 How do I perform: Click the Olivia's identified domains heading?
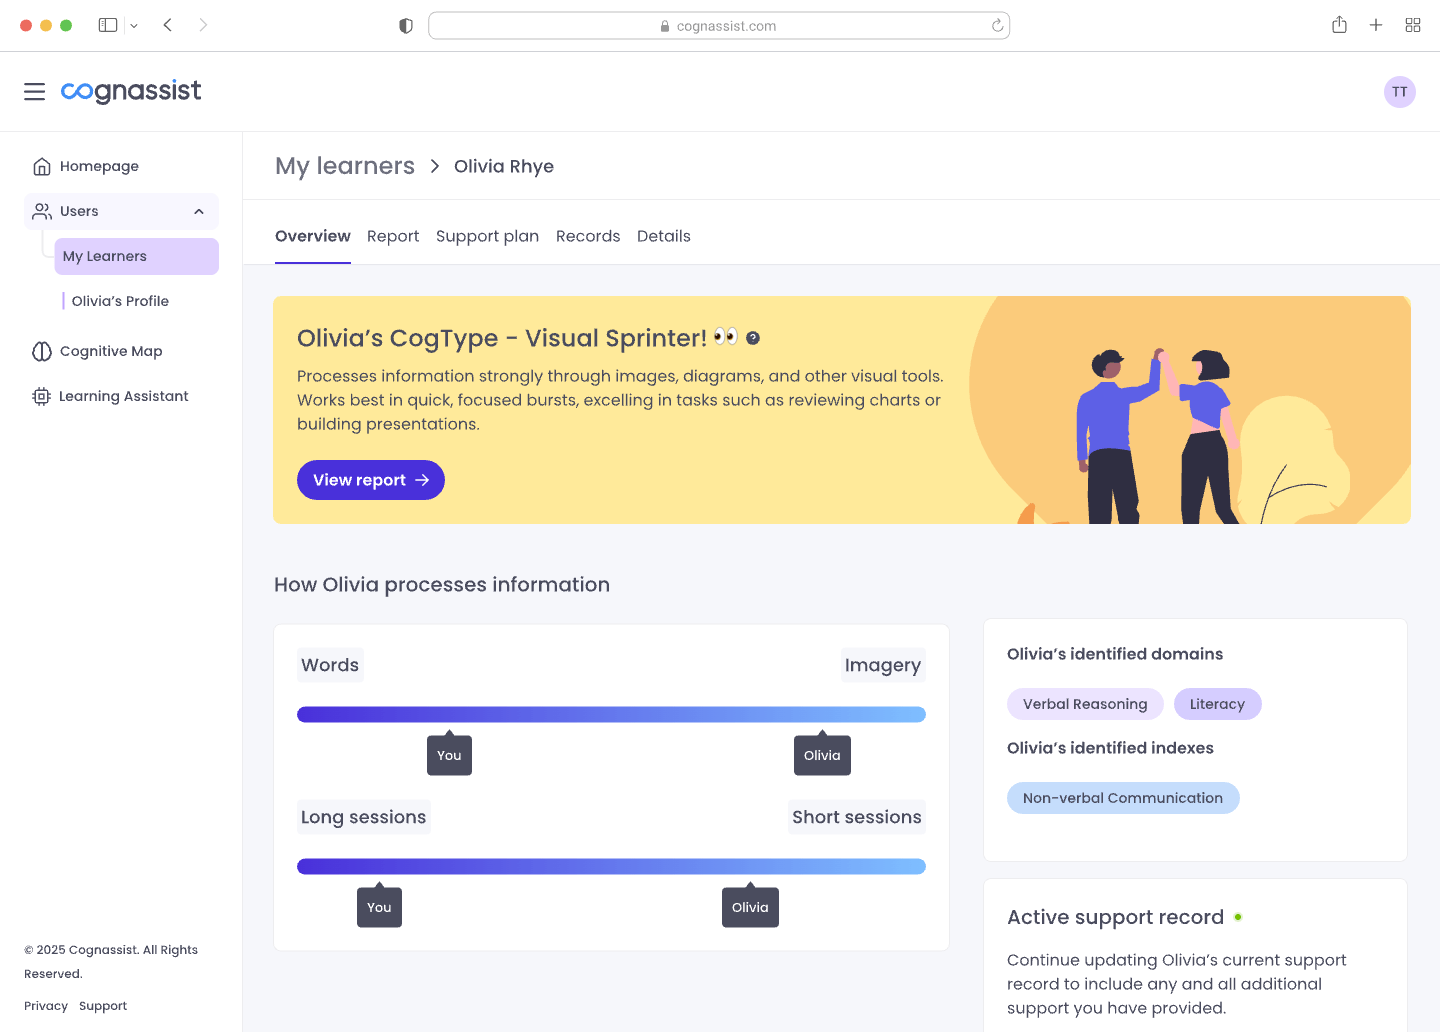[1115, 654]
